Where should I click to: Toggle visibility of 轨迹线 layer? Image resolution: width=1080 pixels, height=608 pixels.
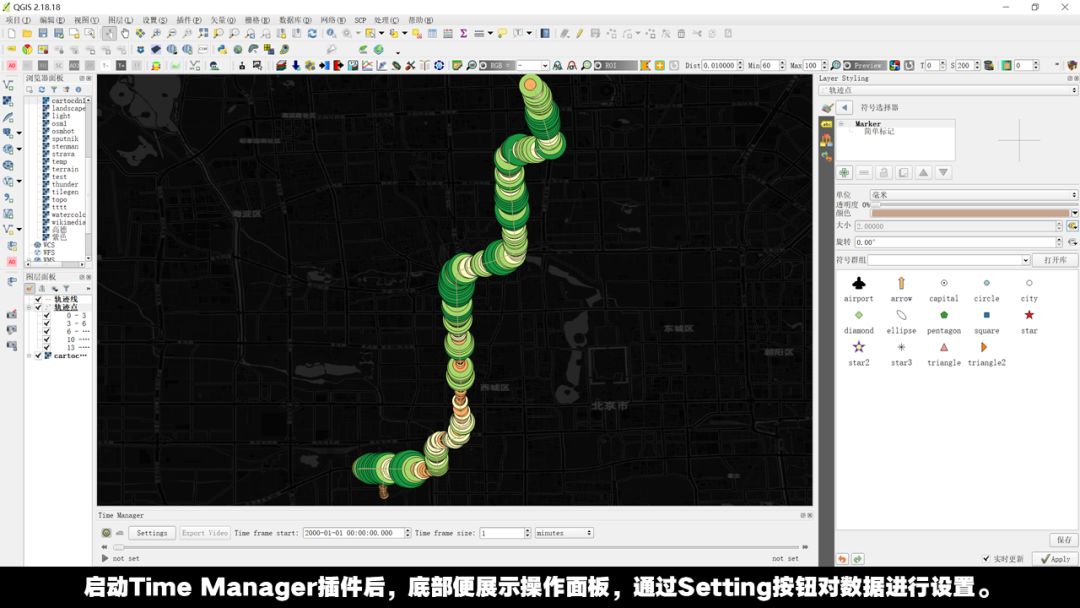click(x=39, y=300)
